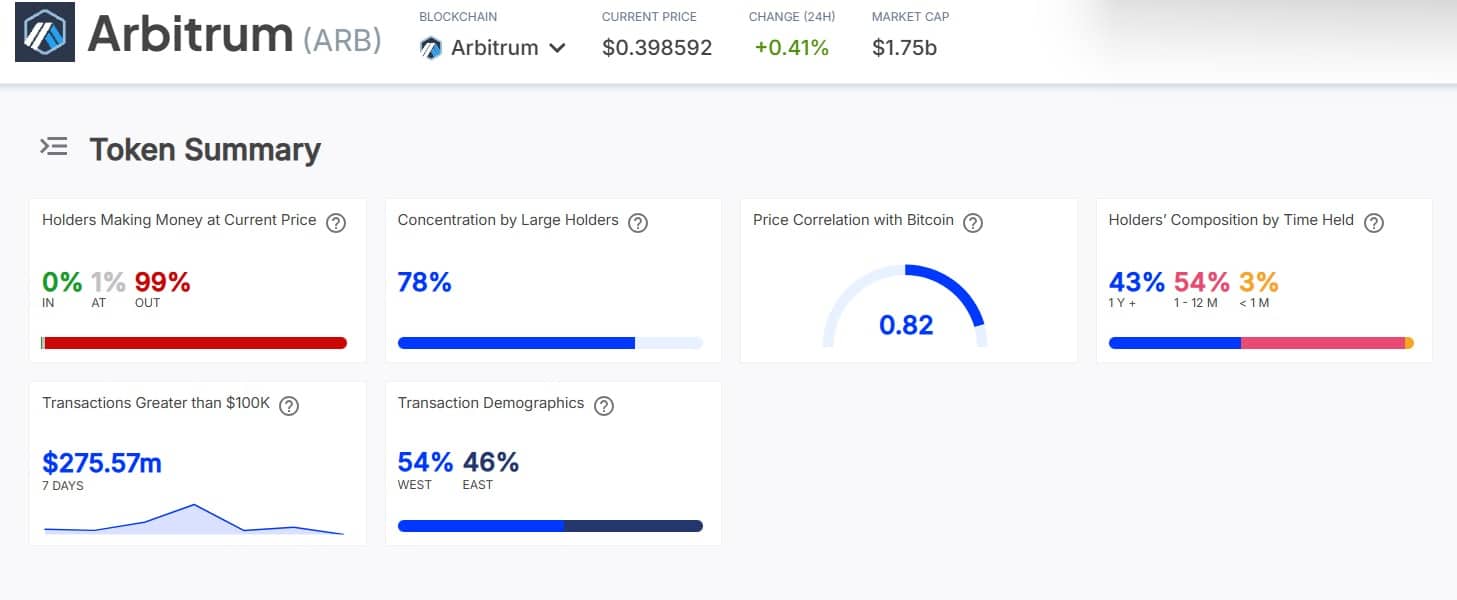The image size is (1457, 600).
Task: Open help for Price Correlation with Bitcoin
Action: tap(973, 223)
